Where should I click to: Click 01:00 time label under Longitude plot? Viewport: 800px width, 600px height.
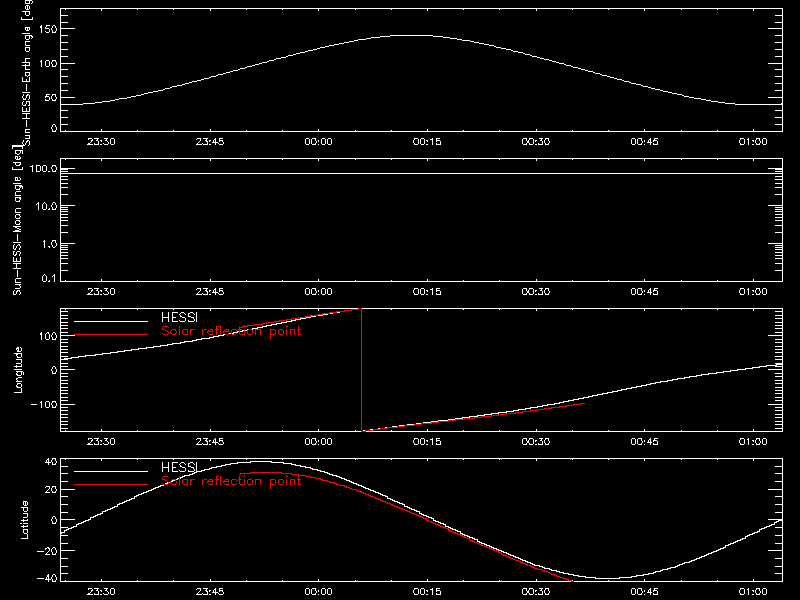[x=753, y=442]
